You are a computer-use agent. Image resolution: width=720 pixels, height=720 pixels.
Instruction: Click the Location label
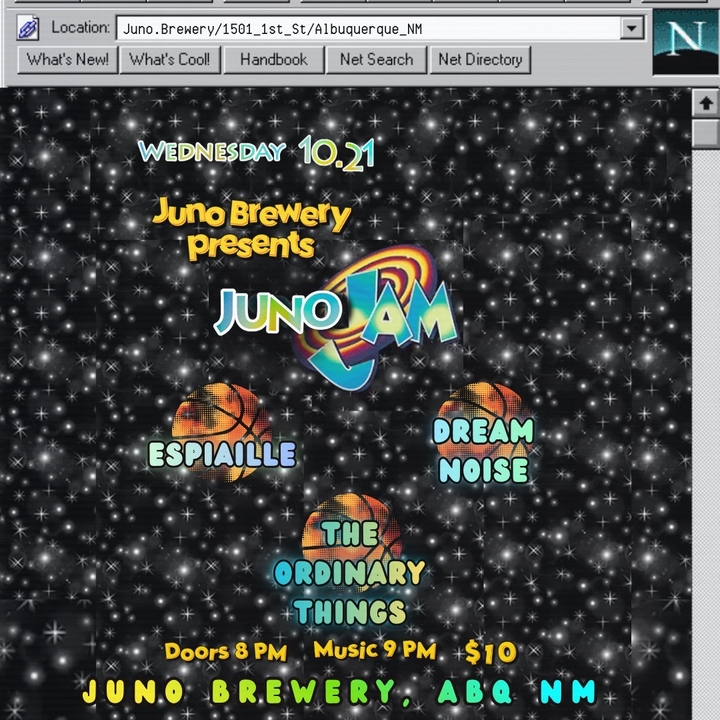coord(80,28)
